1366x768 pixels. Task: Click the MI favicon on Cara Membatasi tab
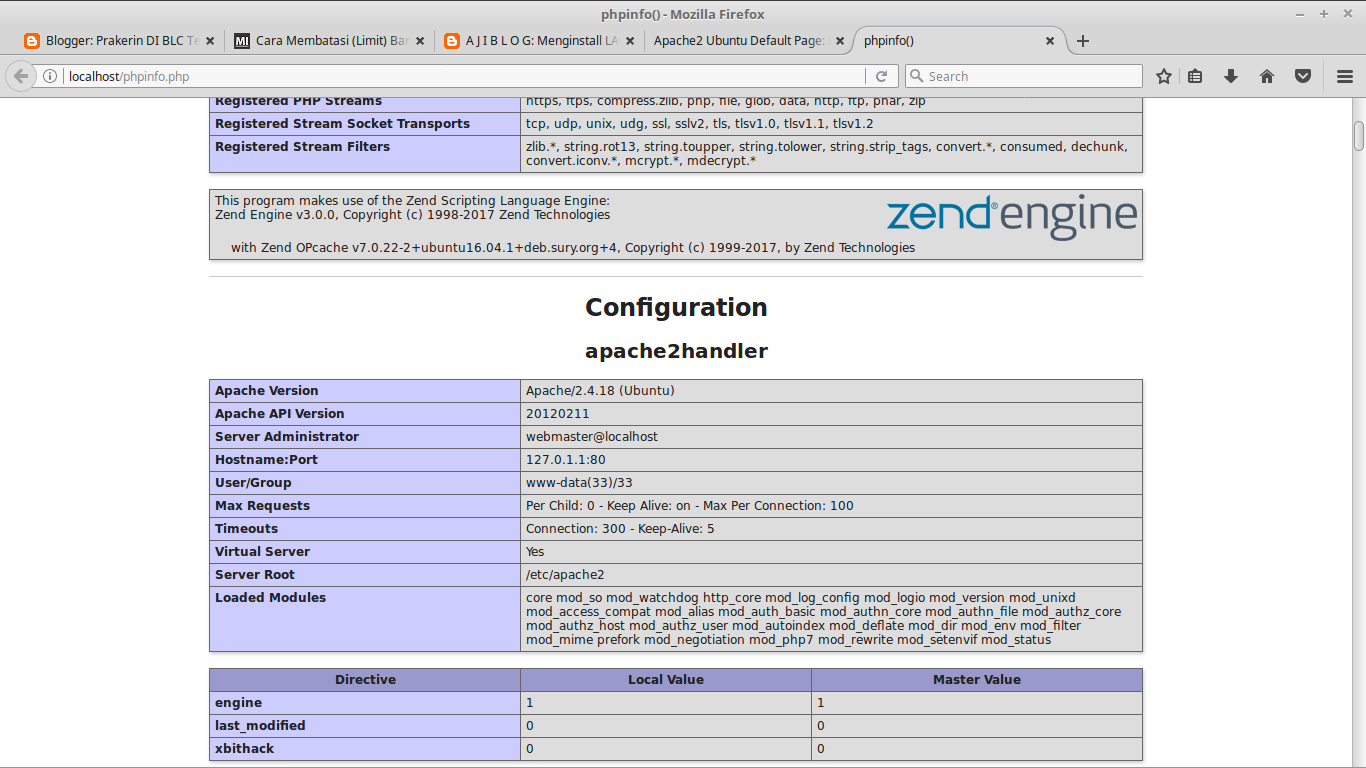(242, 41)
